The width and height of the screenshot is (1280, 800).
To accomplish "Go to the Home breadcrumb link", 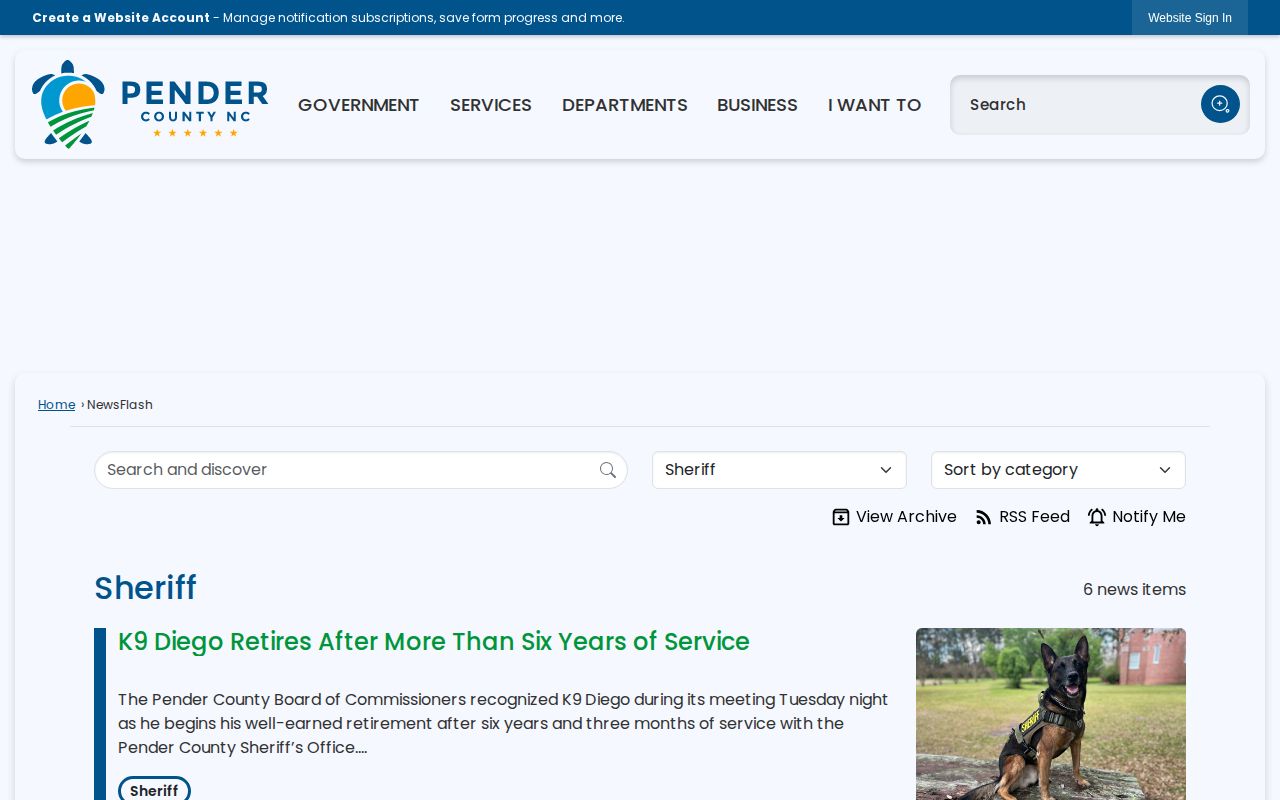I will pos(57,405).
